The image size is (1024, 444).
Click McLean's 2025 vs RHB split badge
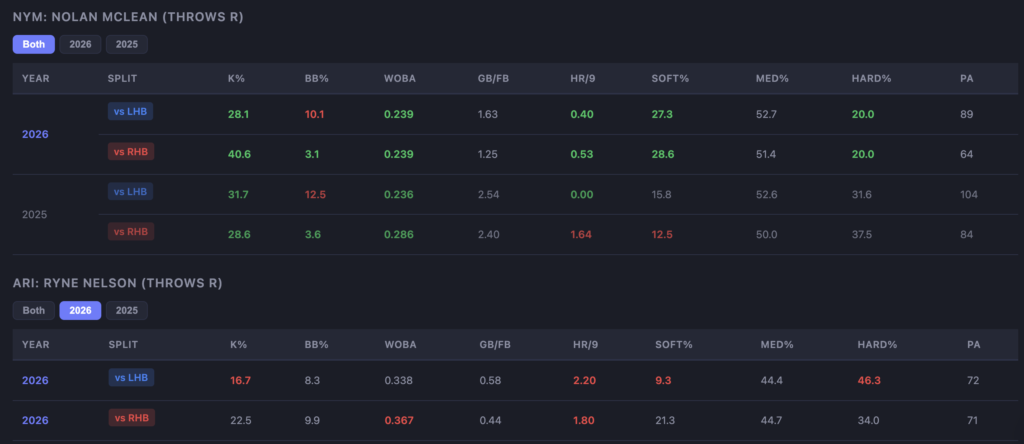[x=131, y=231]
